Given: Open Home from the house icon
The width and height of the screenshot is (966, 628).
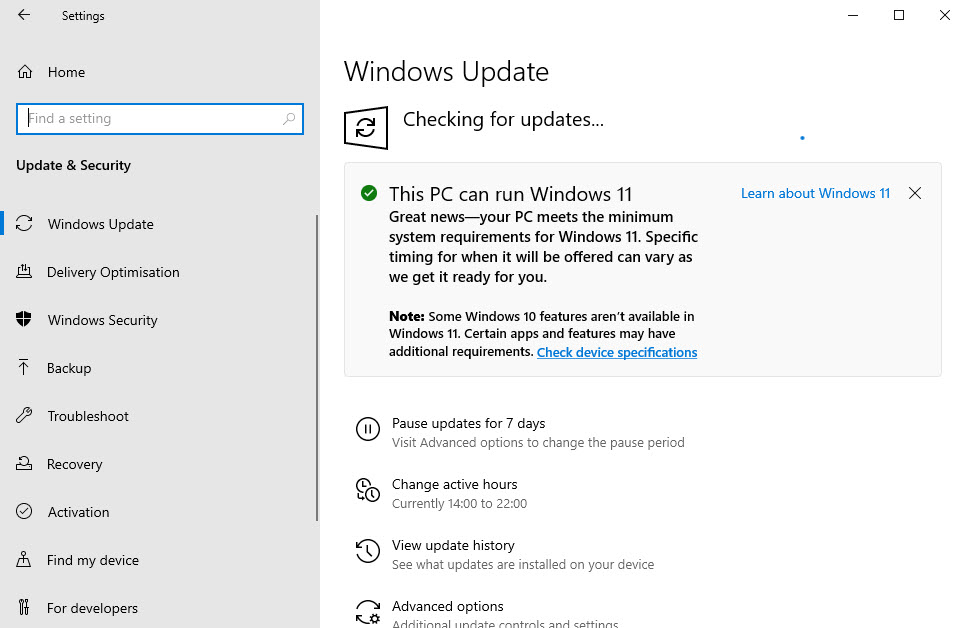Looking at the screenshot, I should 25,72.
